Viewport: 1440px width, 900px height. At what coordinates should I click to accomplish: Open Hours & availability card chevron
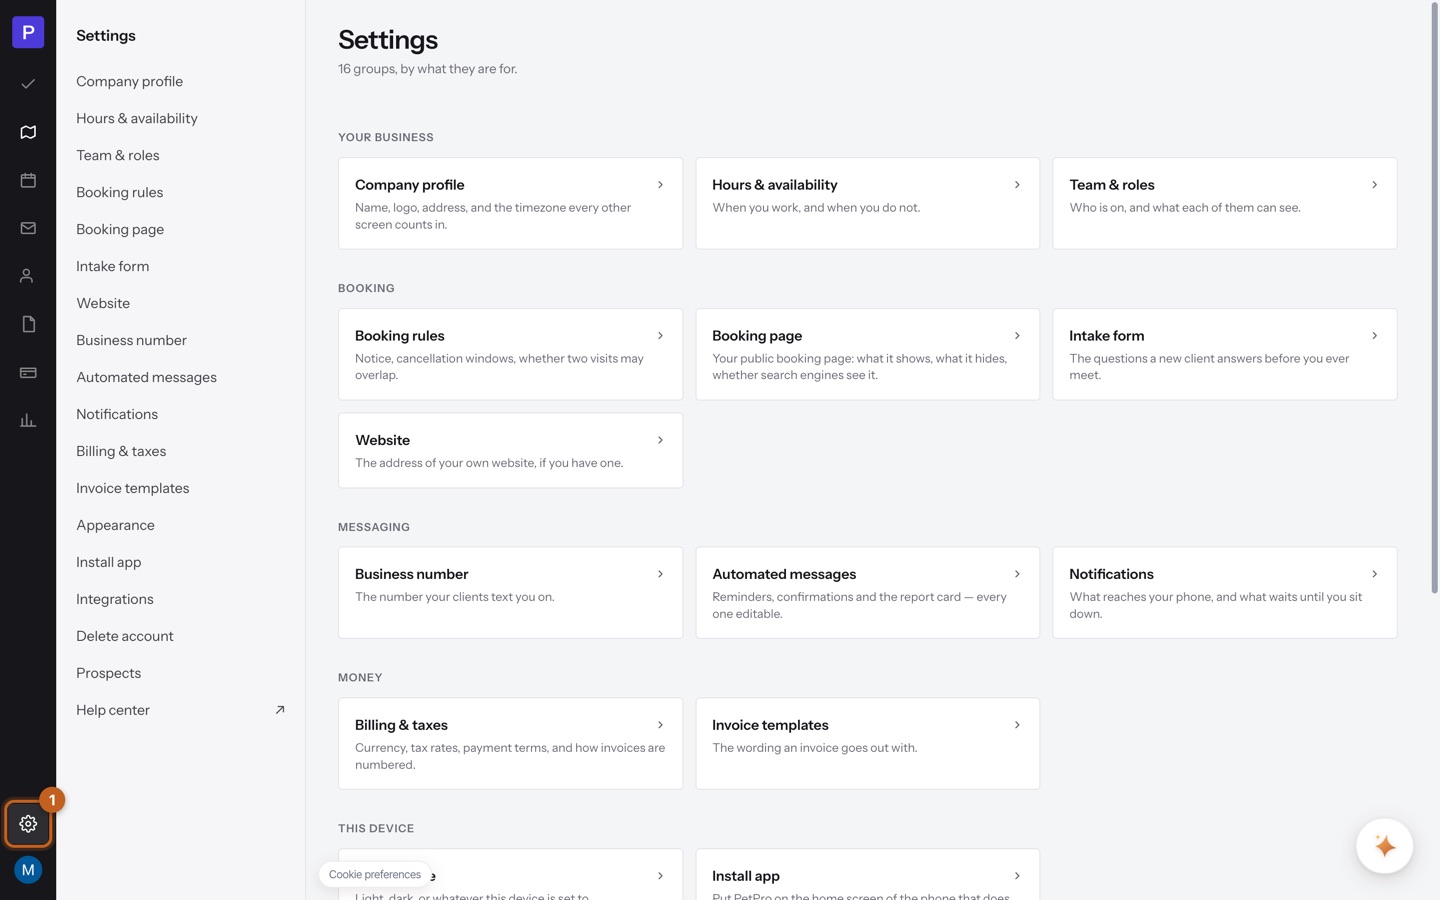pyautogui.click(x=1017, y=185)
